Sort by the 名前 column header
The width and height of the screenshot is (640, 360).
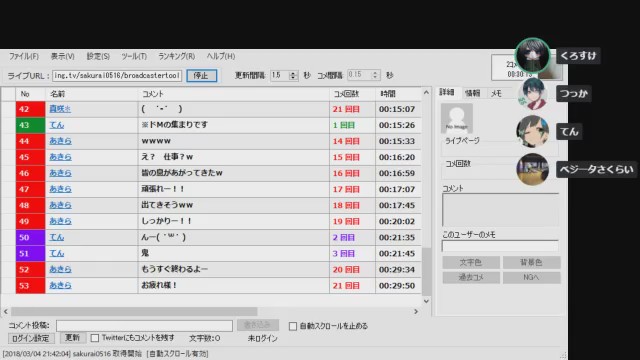click(x=58, y=94)
